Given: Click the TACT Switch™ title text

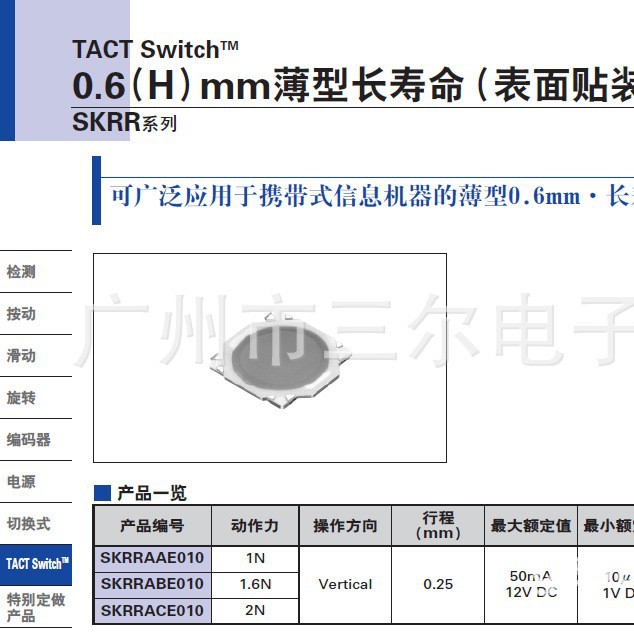Looking at the screenshot, I should click(x=155, y=49).
